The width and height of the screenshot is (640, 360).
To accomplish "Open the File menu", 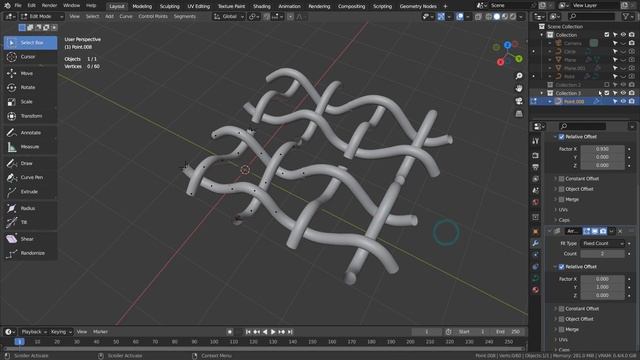I will [x=18, y=6].
